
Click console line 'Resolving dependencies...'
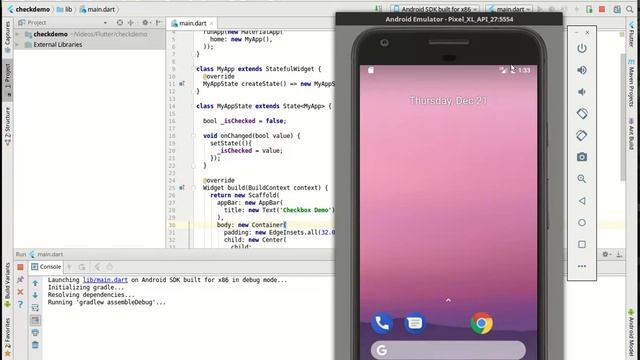click(91, 295)
